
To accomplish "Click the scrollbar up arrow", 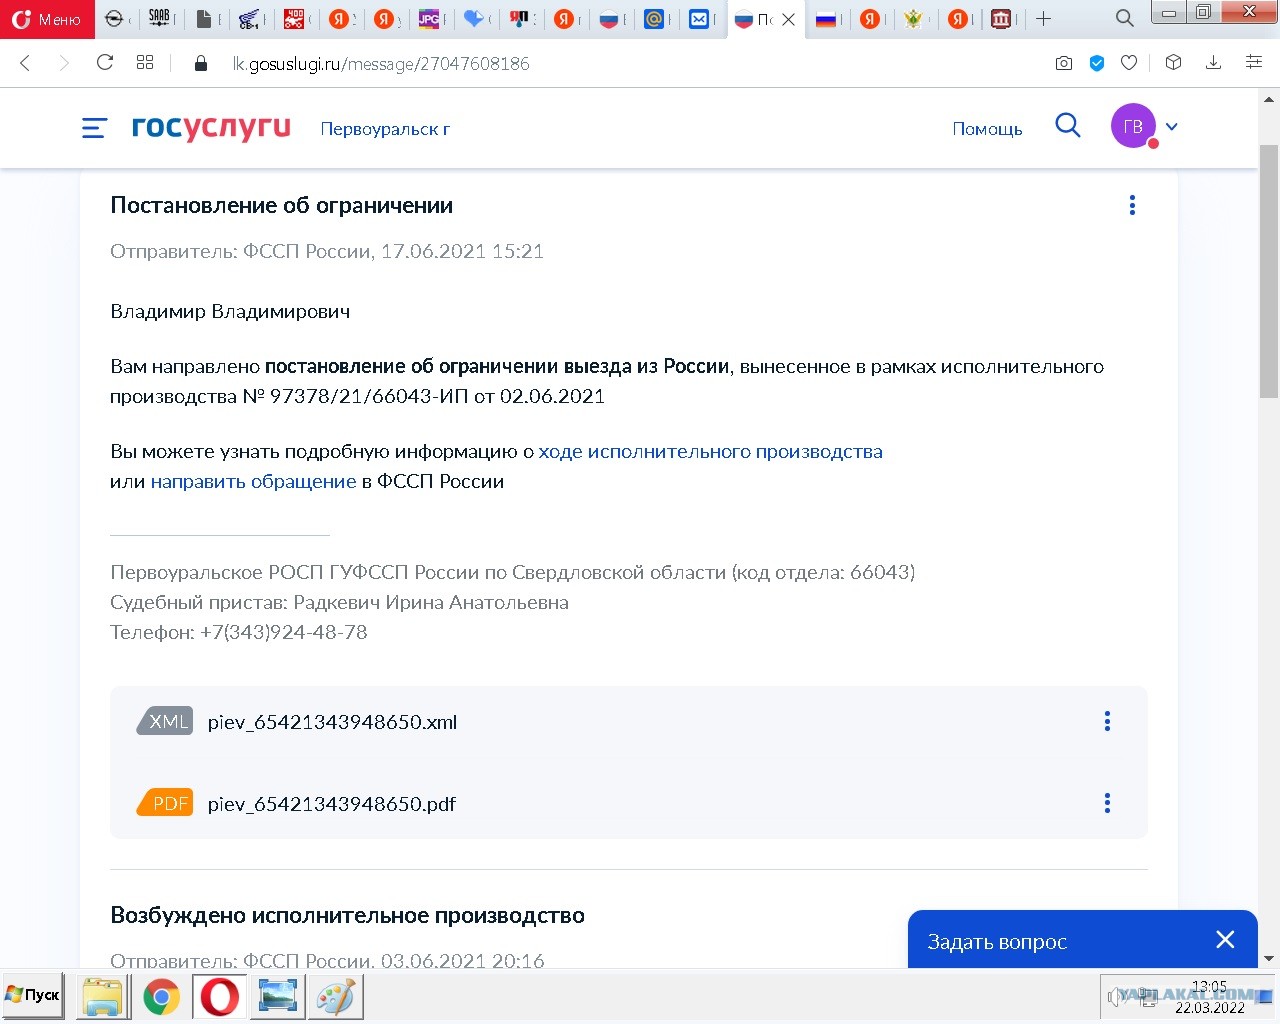I will pyautogui.click(x=1269, y=99).
